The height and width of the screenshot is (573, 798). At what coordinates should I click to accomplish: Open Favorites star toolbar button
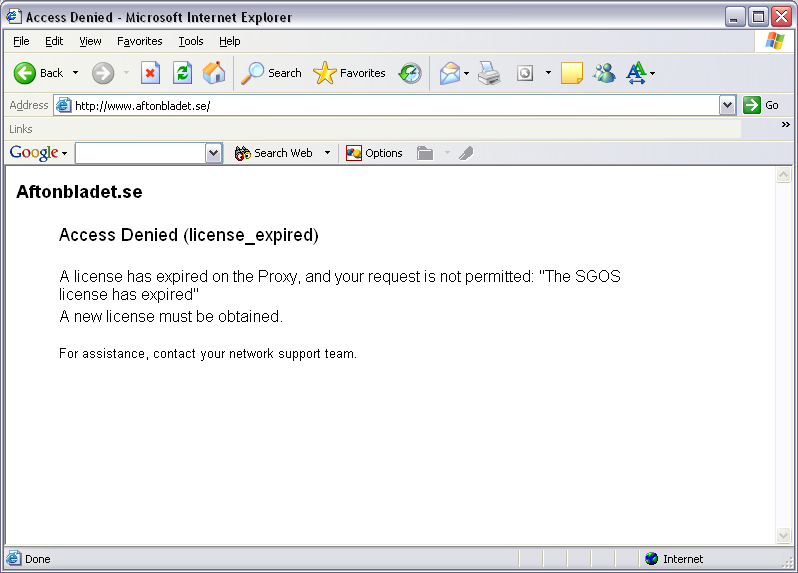[349, 73]
